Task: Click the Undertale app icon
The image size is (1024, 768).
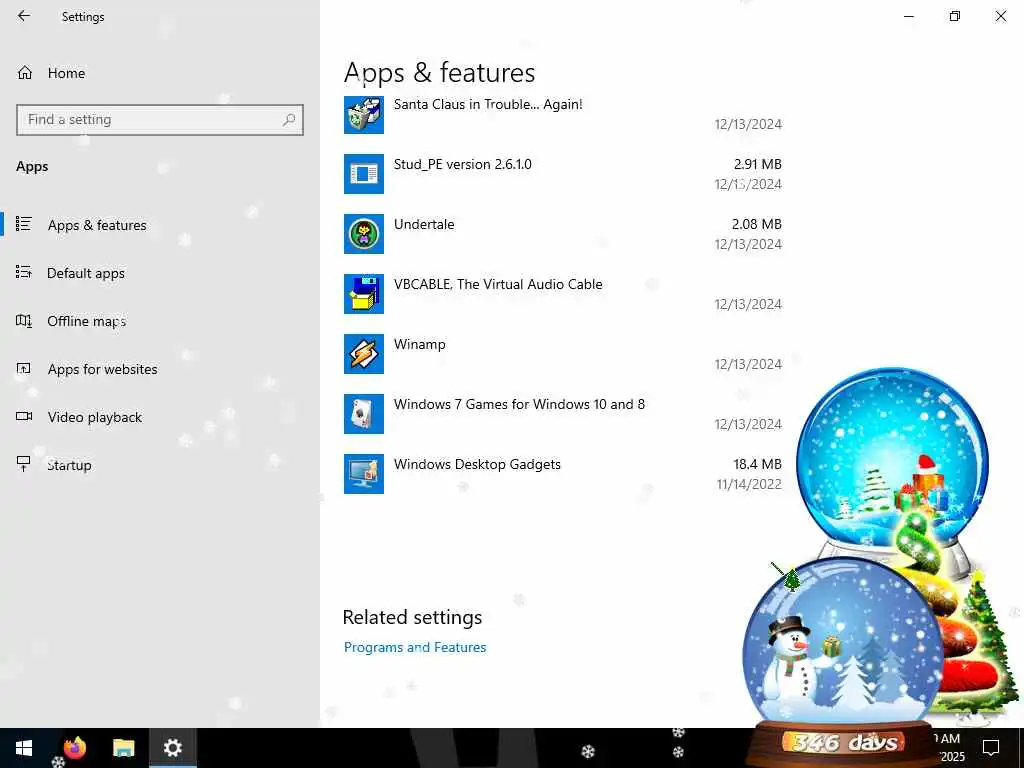Action: tap(364, 234)
